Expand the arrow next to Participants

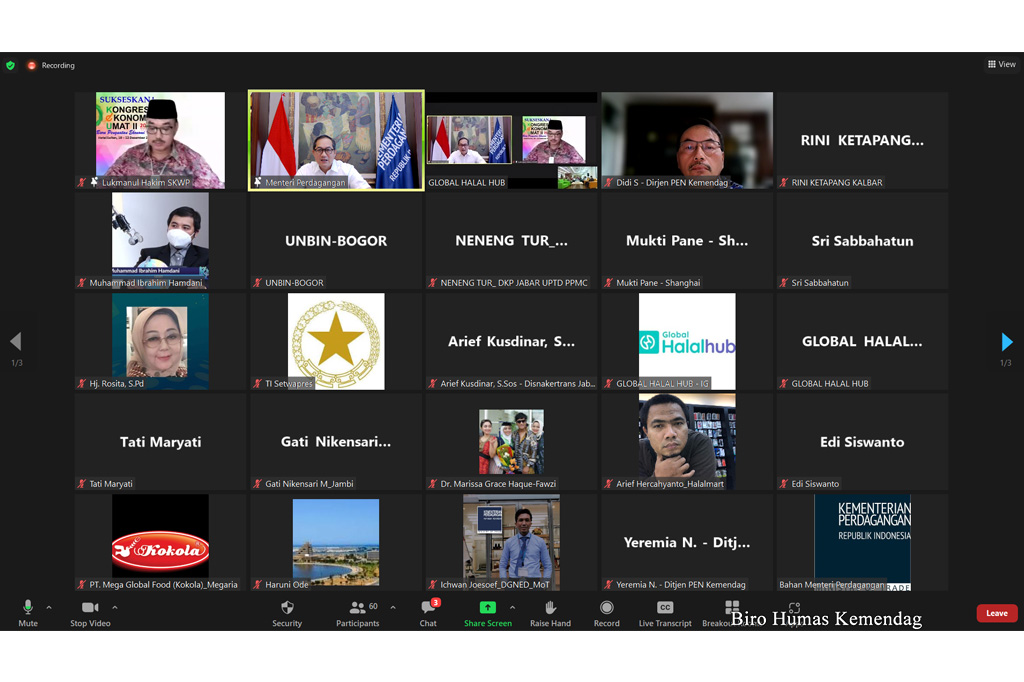click(x=392, y=607)
